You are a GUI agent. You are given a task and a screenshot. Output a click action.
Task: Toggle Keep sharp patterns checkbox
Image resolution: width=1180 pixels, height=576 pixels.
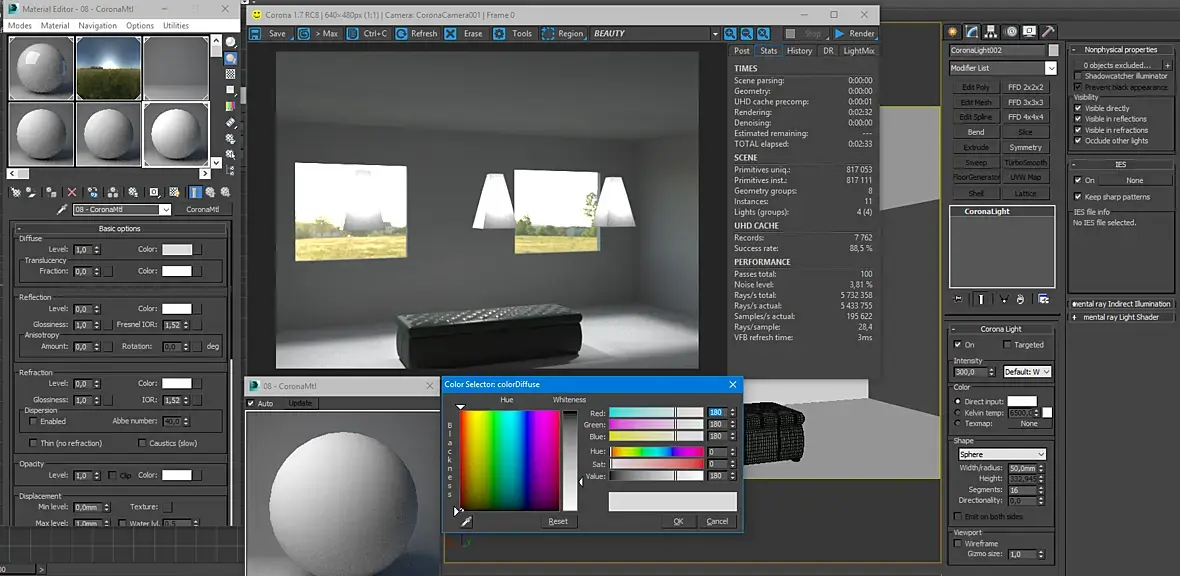pos(1078,197)
